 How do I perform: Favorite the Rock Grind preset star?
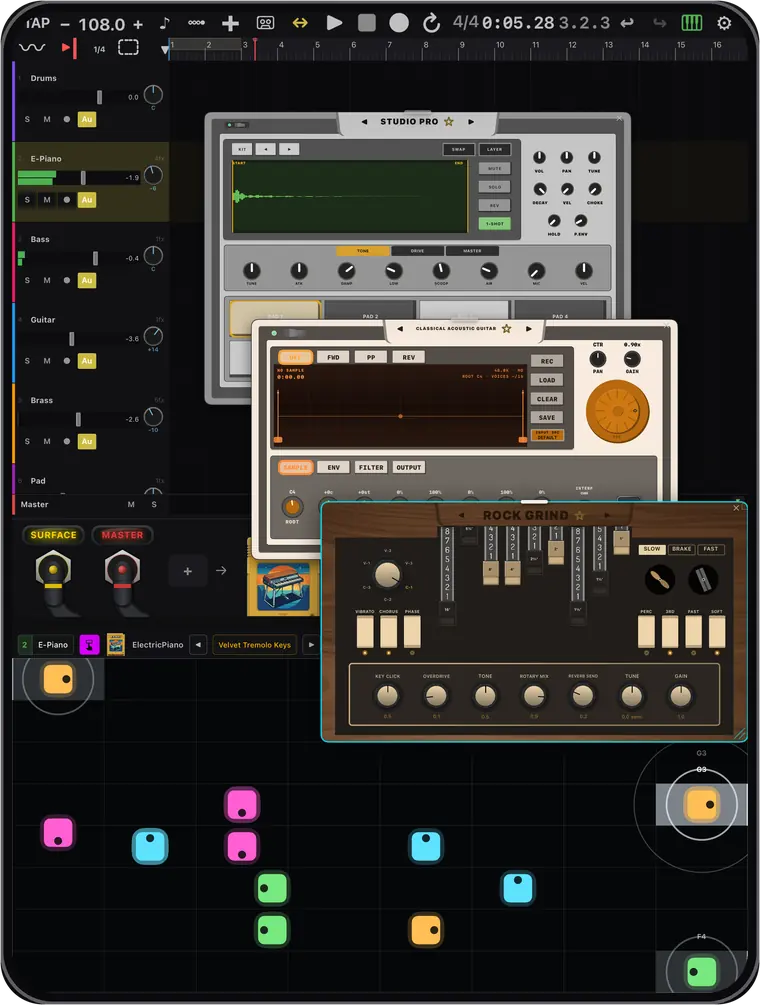[580, 515]
